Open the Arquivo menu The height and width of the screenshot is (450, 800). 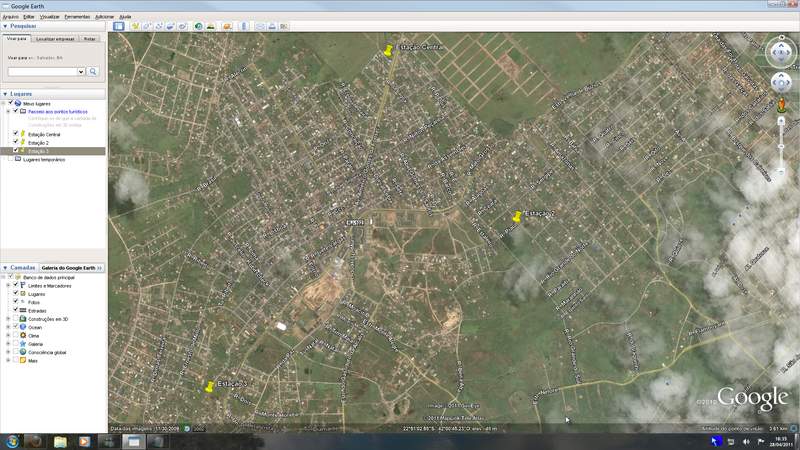click(11, 17)
